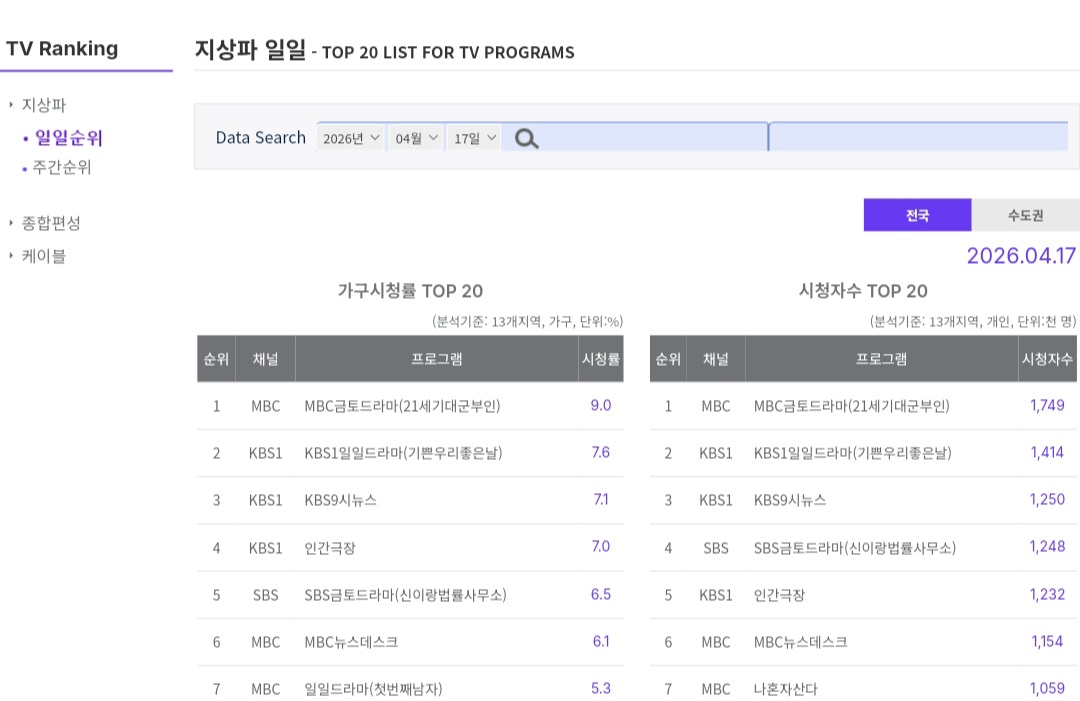
Task: Click the 나혼자산다 program row
Action: pos(785,689)
